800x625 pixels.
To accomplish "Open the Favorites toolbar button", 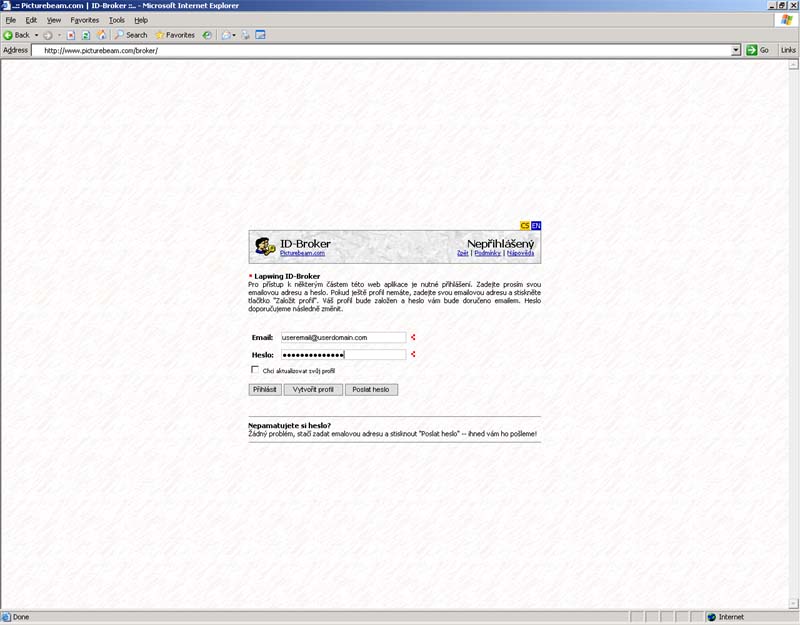I will pyautogui.click(x=174, y=35).
